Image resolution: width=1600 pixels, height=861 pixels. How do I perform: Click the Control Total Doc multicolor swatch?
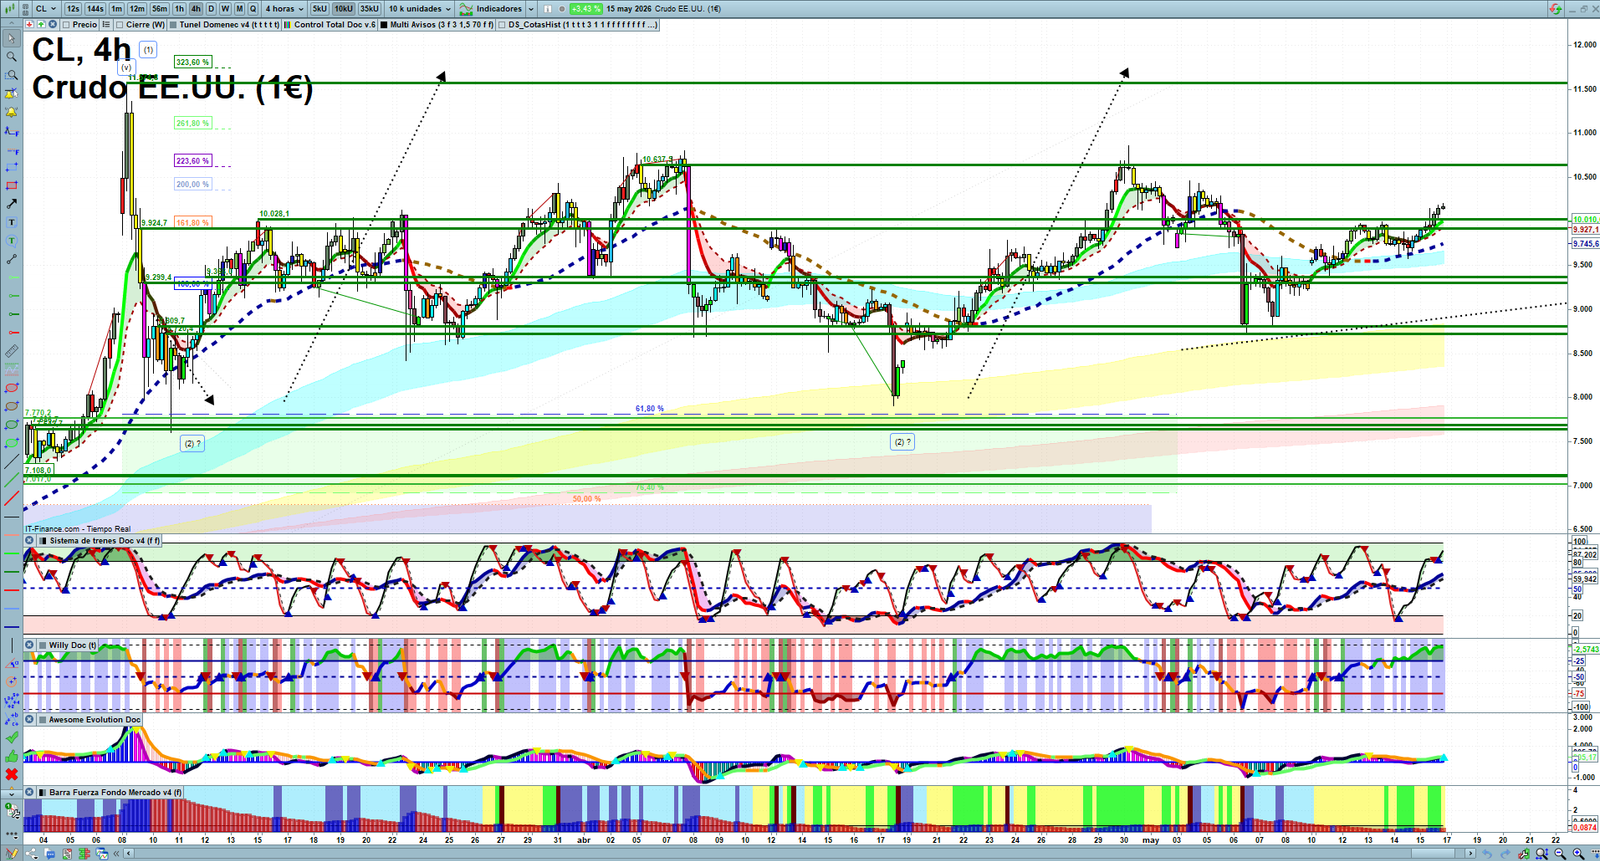coord(287,24)
